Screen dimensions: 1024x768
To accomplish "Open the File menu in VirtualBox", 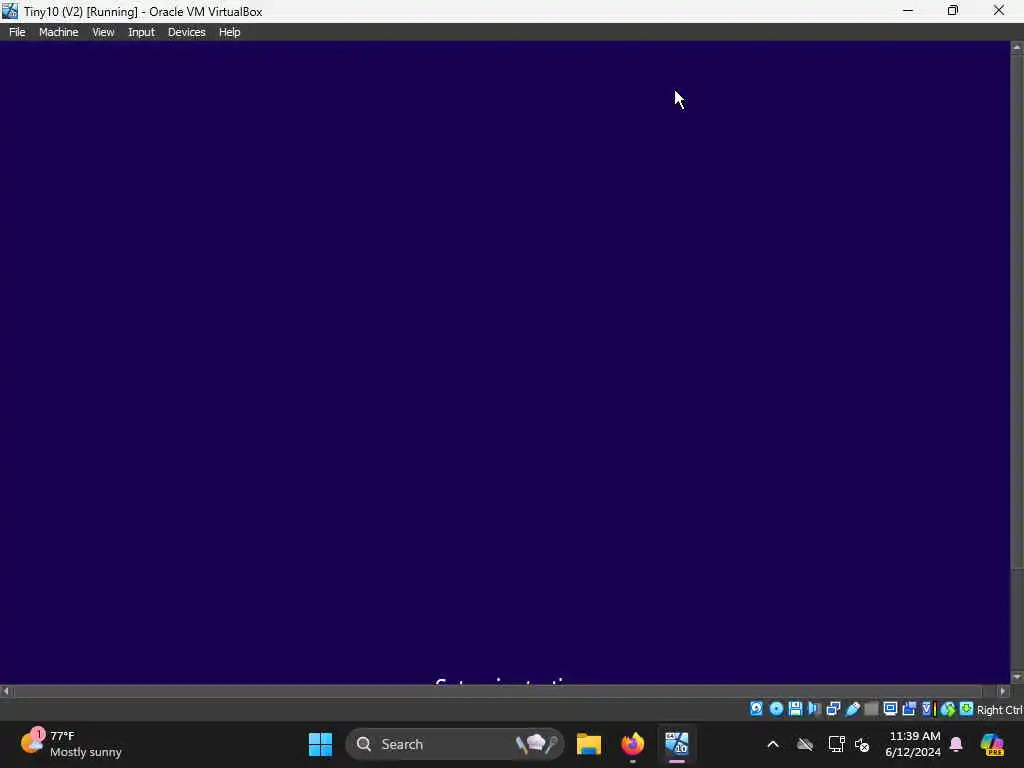I will click(17, 32).
